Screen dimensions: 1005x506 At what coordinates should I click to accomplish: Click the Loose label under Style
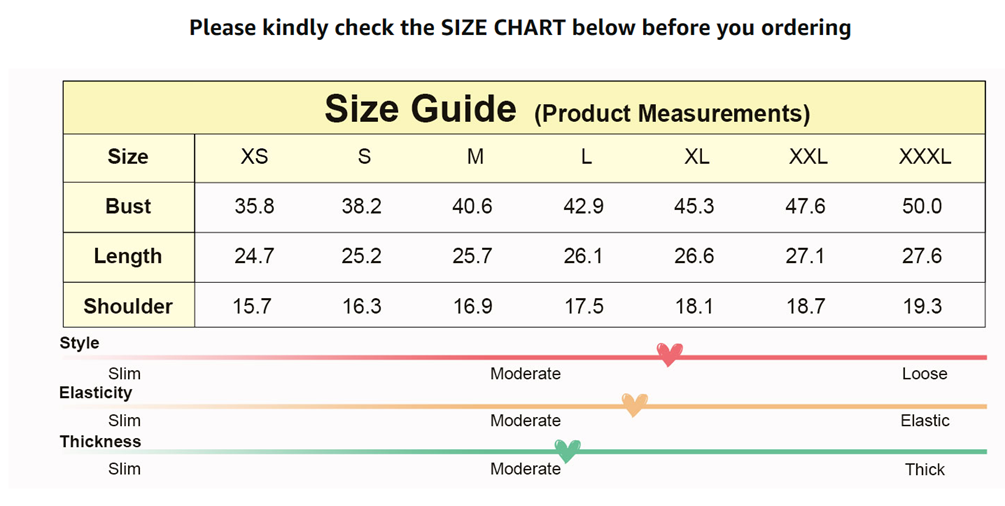(x=924, y=374)
